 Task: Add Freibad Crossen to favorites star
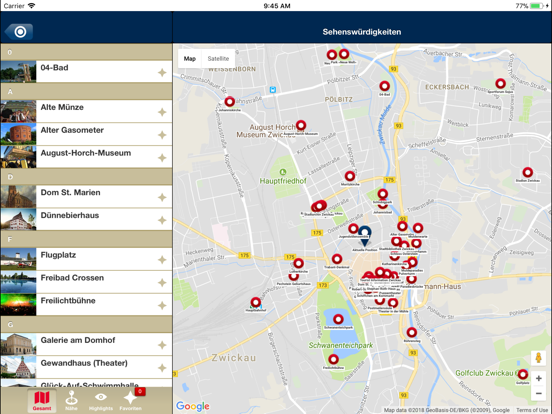(162, 283)
